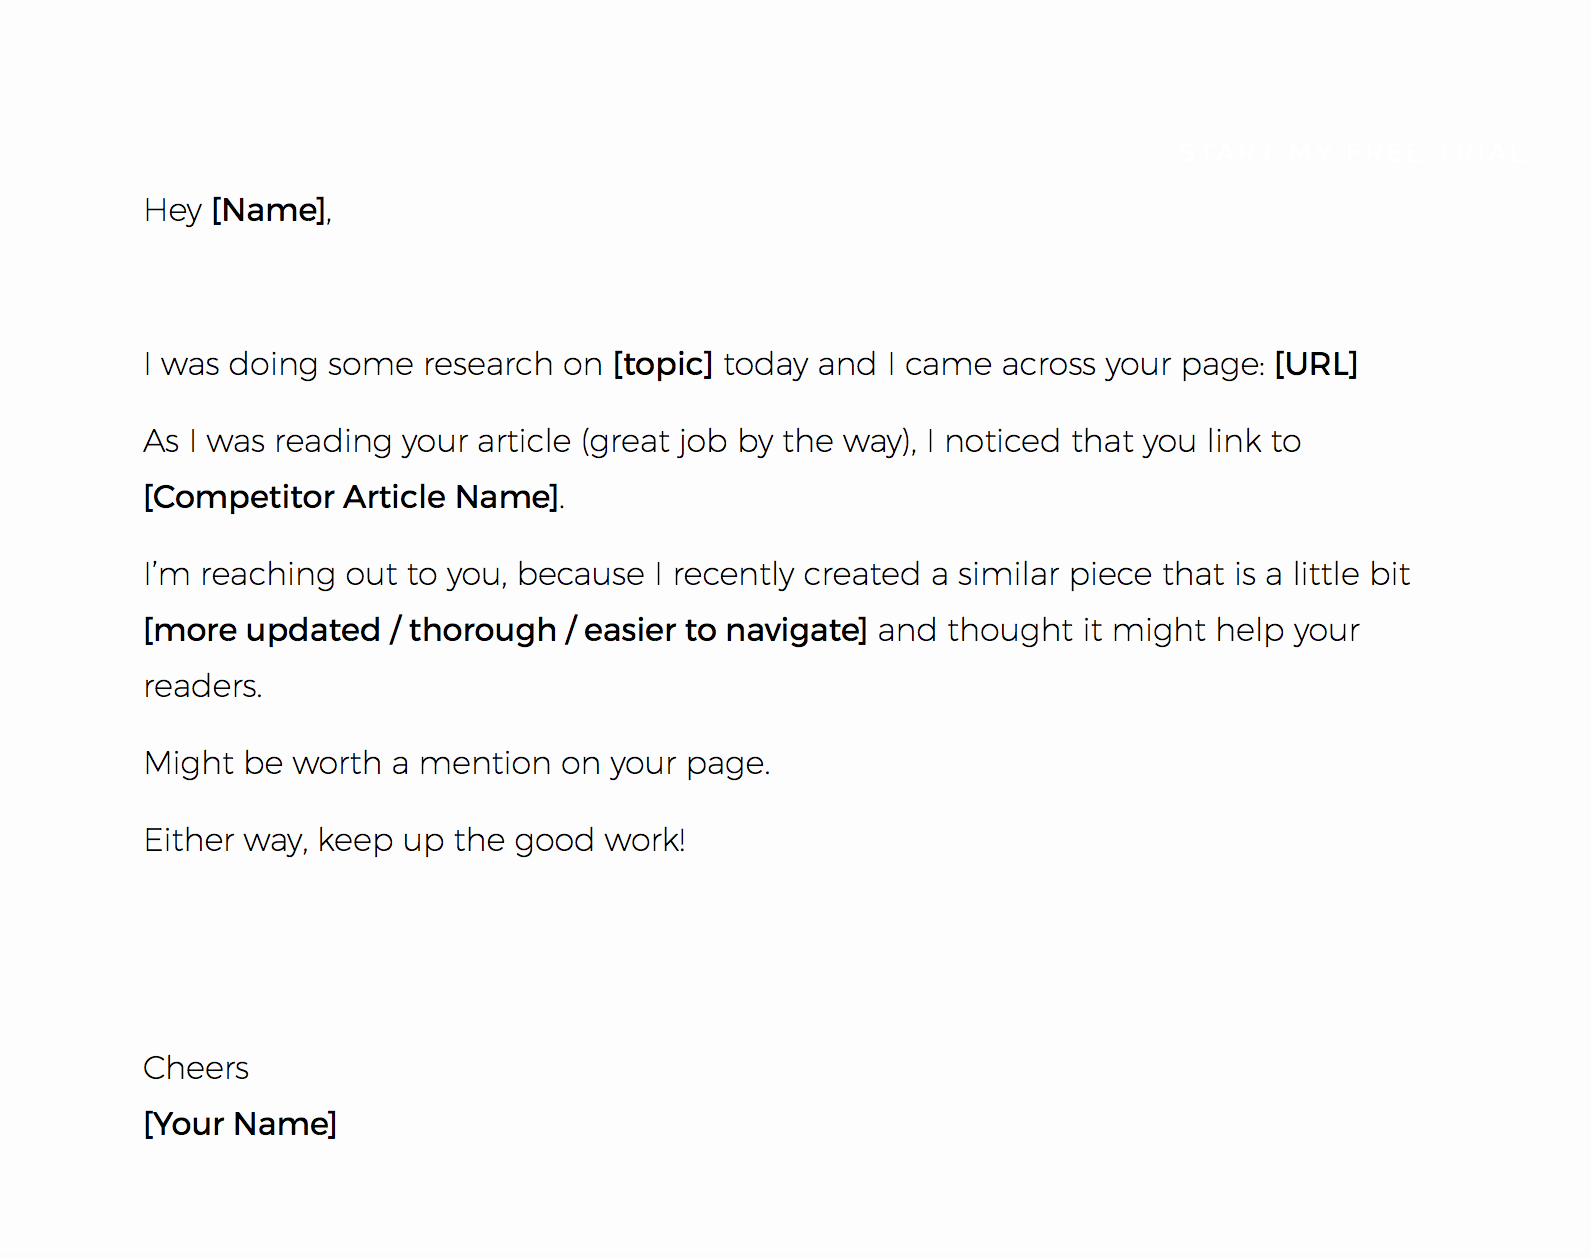Click the word 'readers.' in the paragraph
The image size is (1591, 1258).
[203, 686]
